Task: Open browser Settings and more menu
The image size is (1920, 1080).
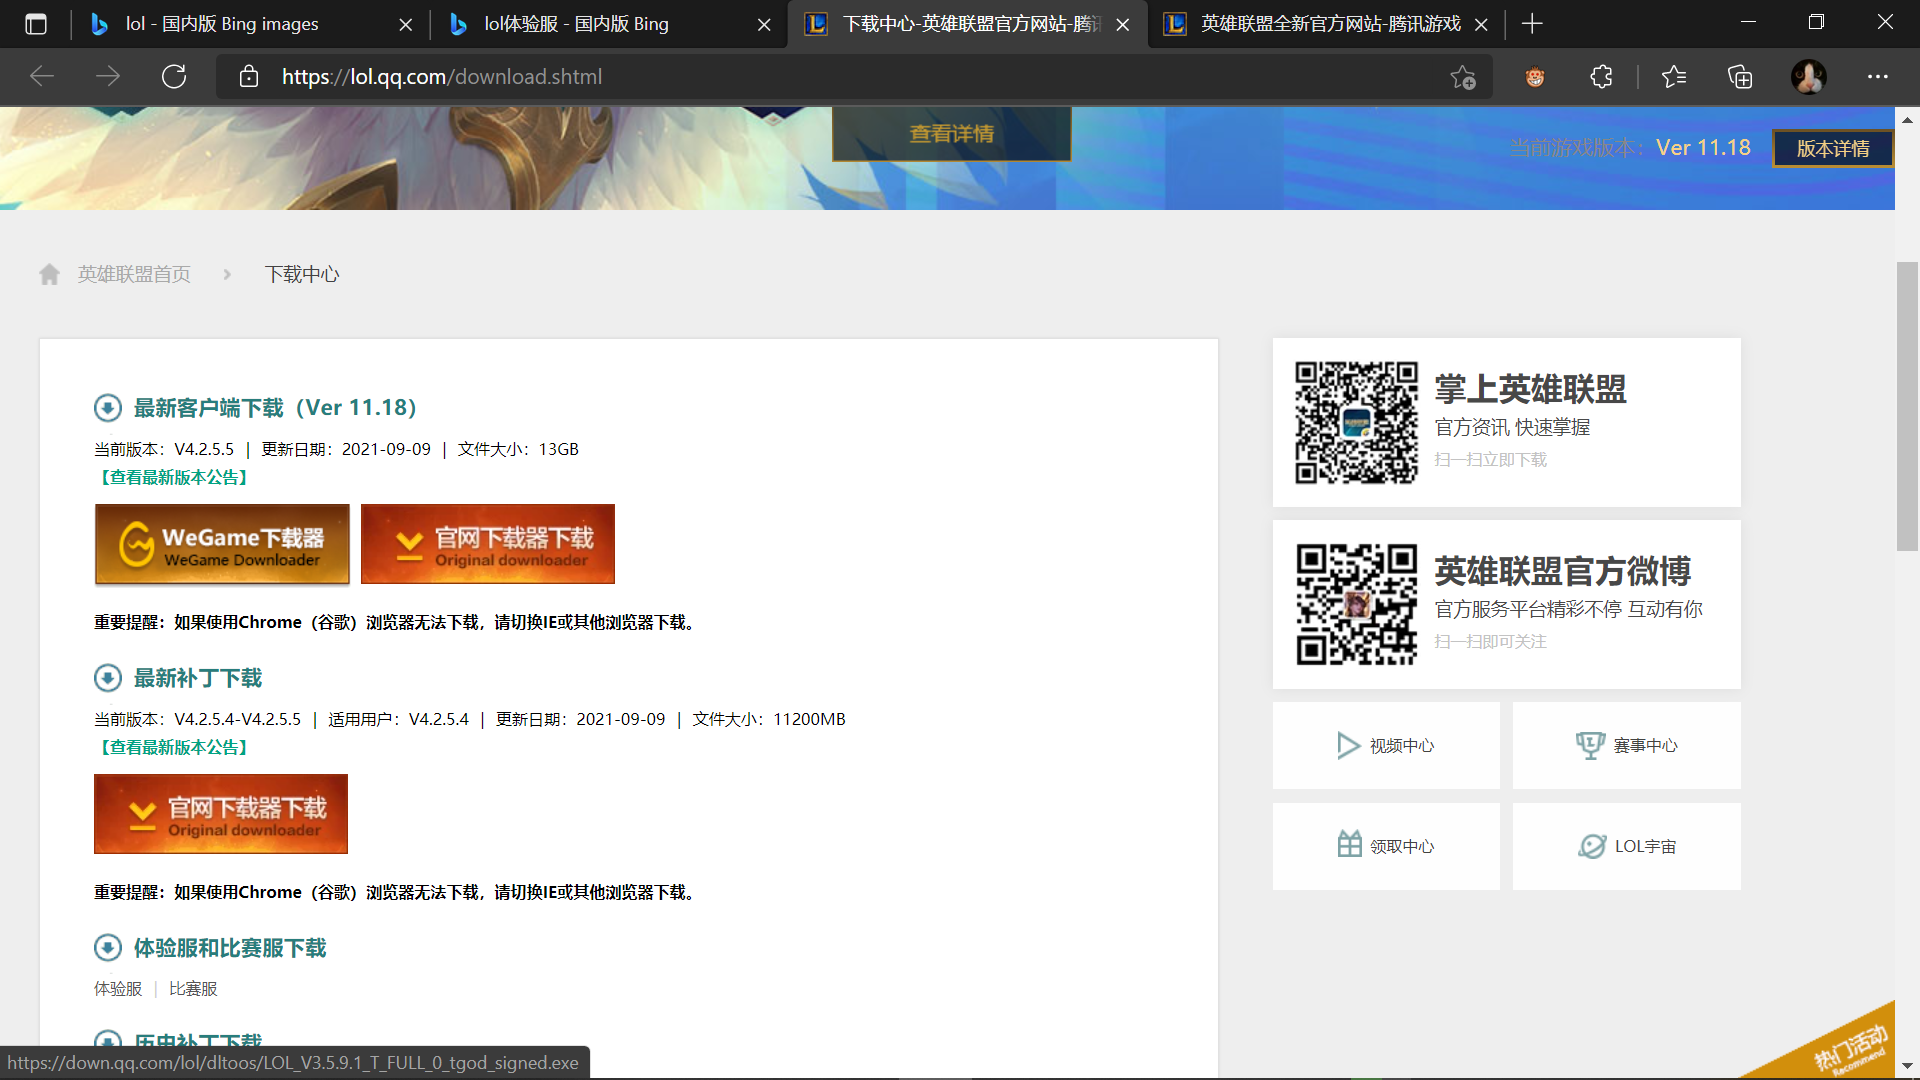Action: (x=1878, y=76)
